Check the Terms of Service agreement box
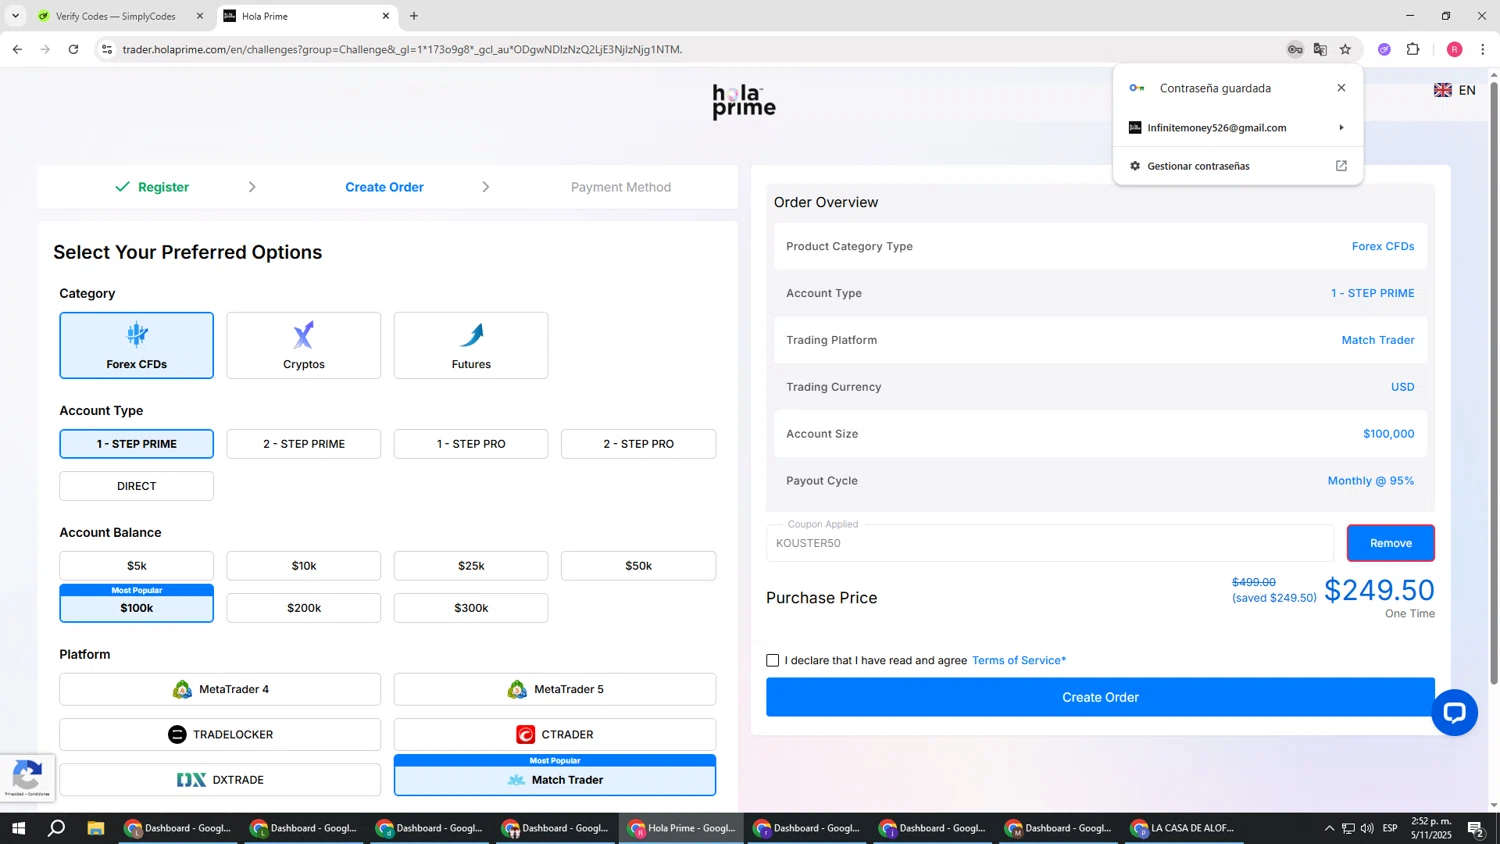The image size is (1500, 844). click(x=773, y=660)
